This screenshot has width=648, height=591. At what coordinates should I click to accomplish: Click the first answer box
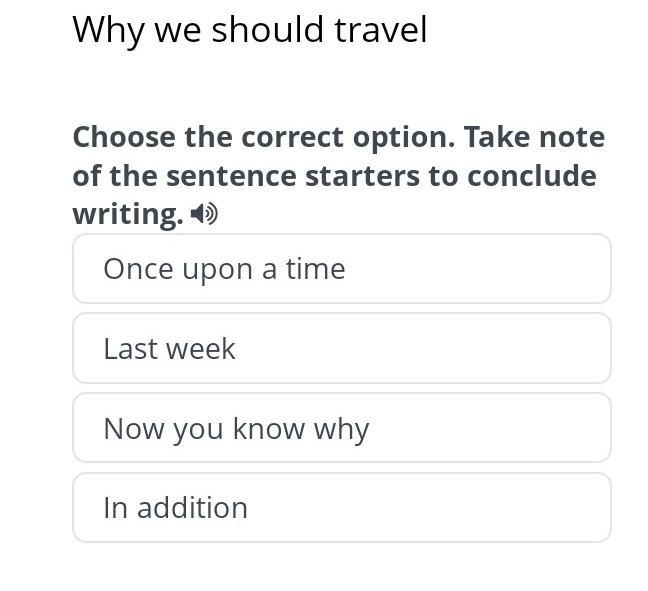click(341, 269)
